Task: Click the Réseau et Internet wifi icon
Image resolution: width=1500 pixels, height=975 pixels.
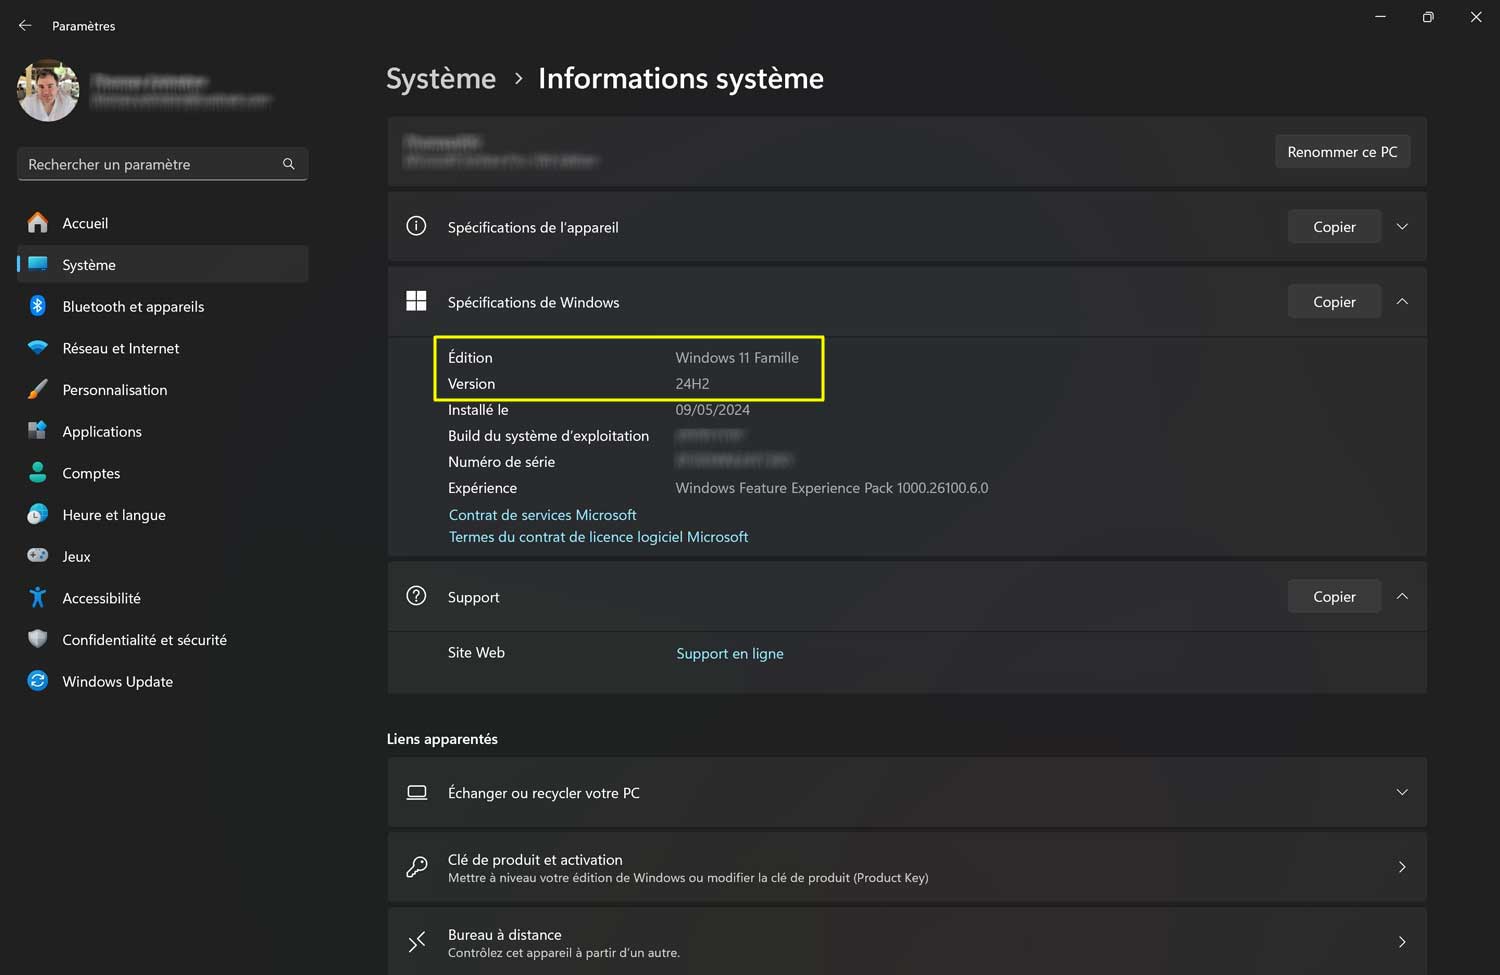Action: click(38, 348)
